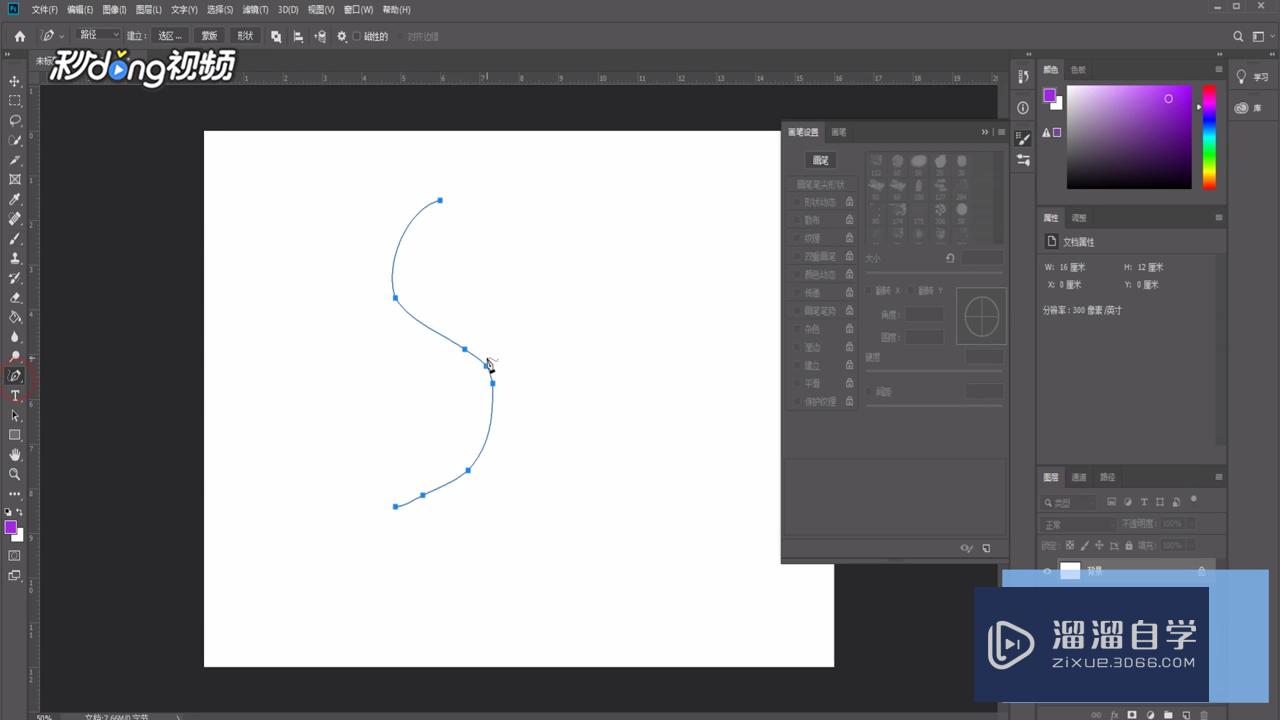Toggle Flip X checkbox
Screen dimensions: 1280x720
[x=869, y=291]
